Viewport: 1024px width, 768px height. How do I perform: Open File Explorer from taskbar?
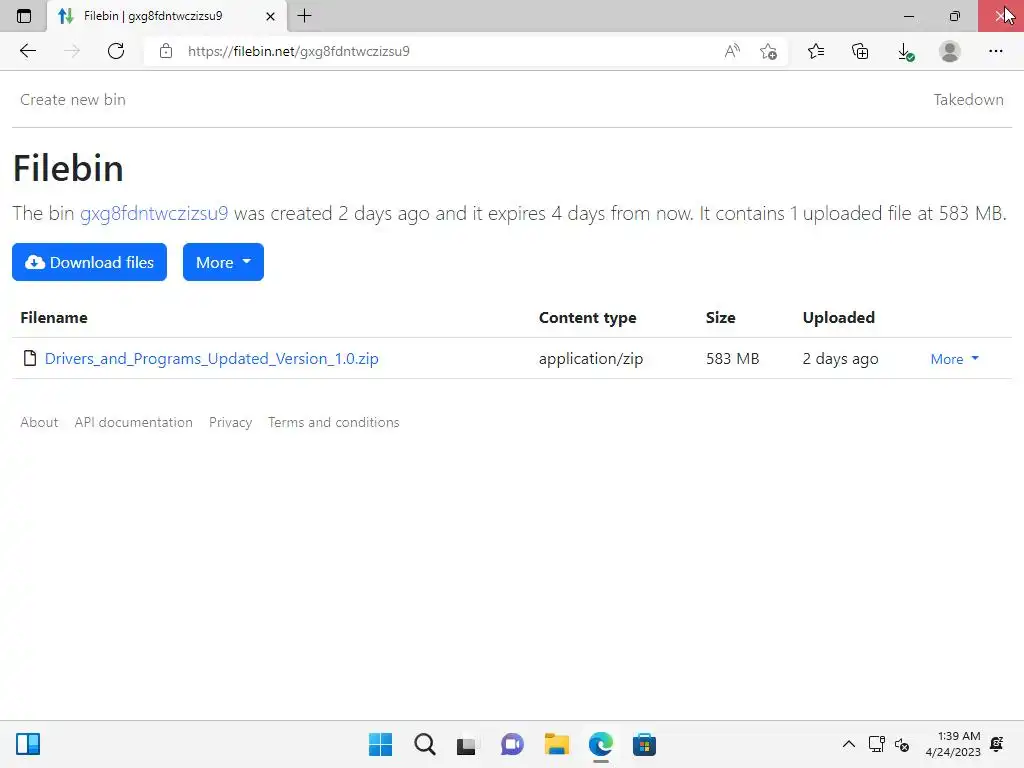click(x=556, y=744)
